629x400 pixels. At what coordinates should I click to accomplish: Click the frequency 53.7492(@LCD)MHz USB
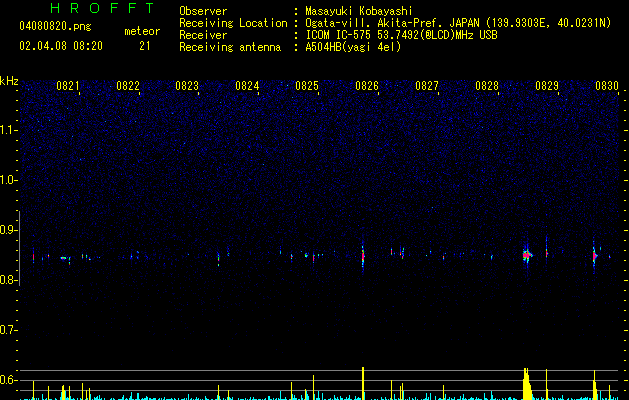[437, 35]
